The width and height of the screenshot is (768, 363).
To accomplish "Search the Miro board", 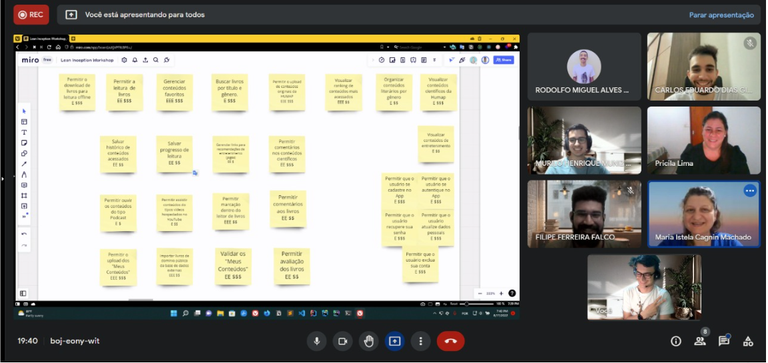I will pos(156,60).
